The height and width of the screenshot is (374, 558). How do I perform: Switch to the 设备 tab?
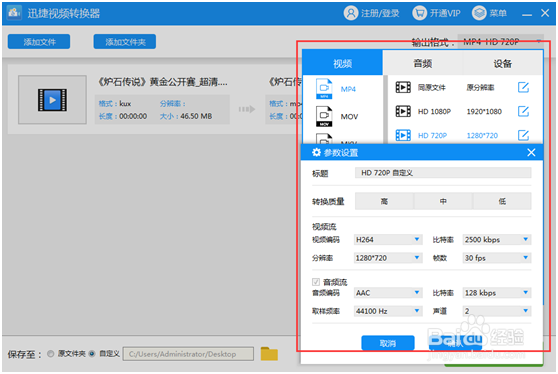(x=502, y=63)
